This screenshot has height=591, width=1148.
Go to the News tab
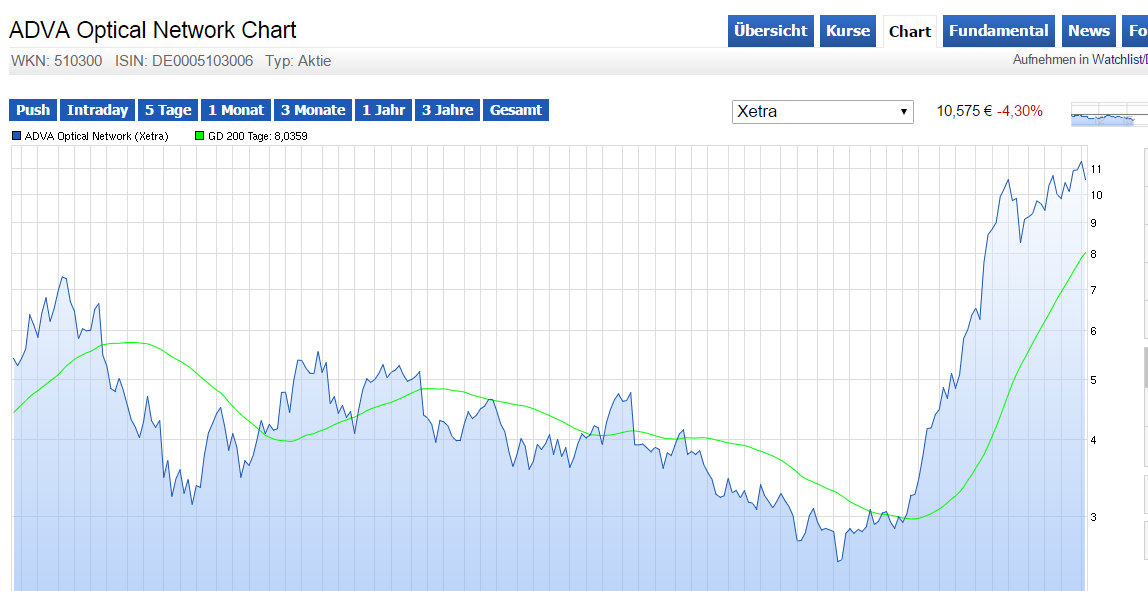point(1089,31)
